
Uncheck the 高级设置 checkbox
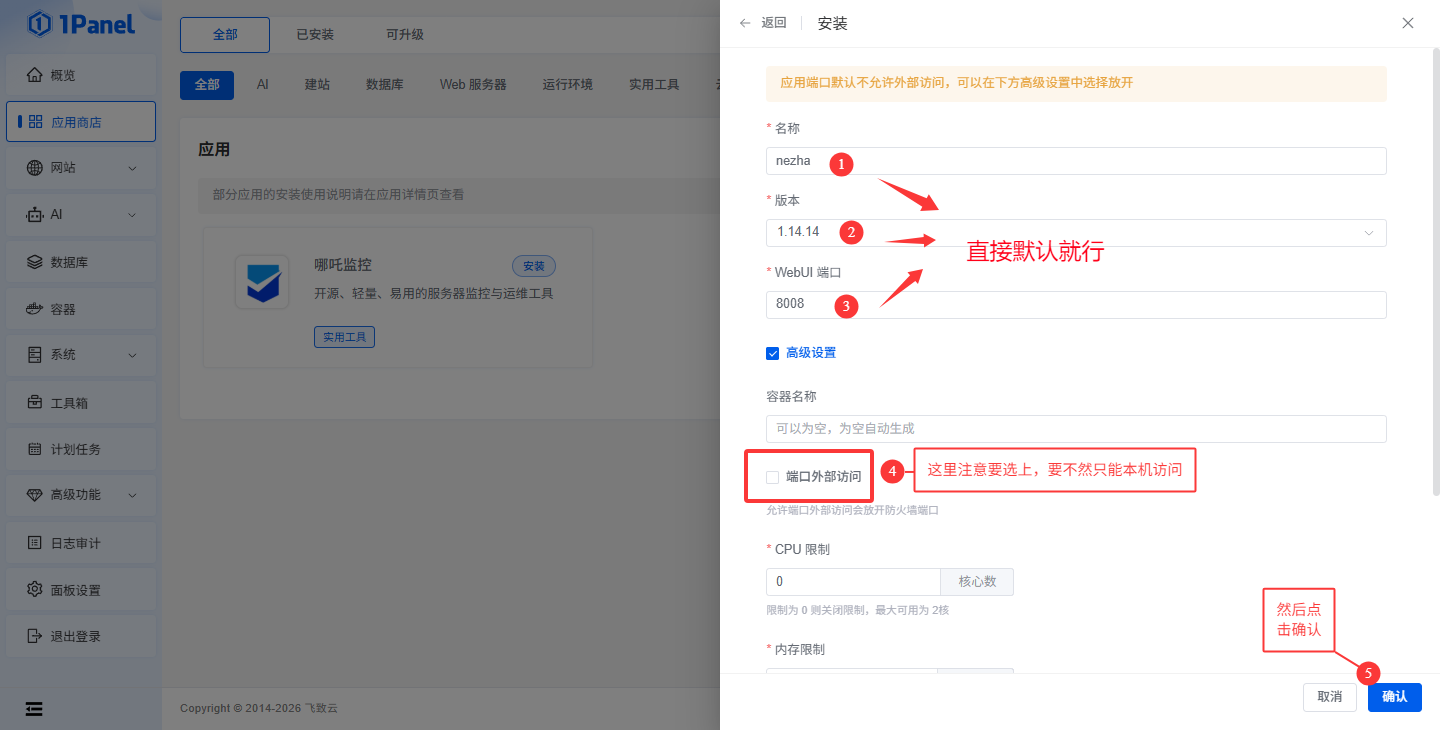[x=772, y=353]
